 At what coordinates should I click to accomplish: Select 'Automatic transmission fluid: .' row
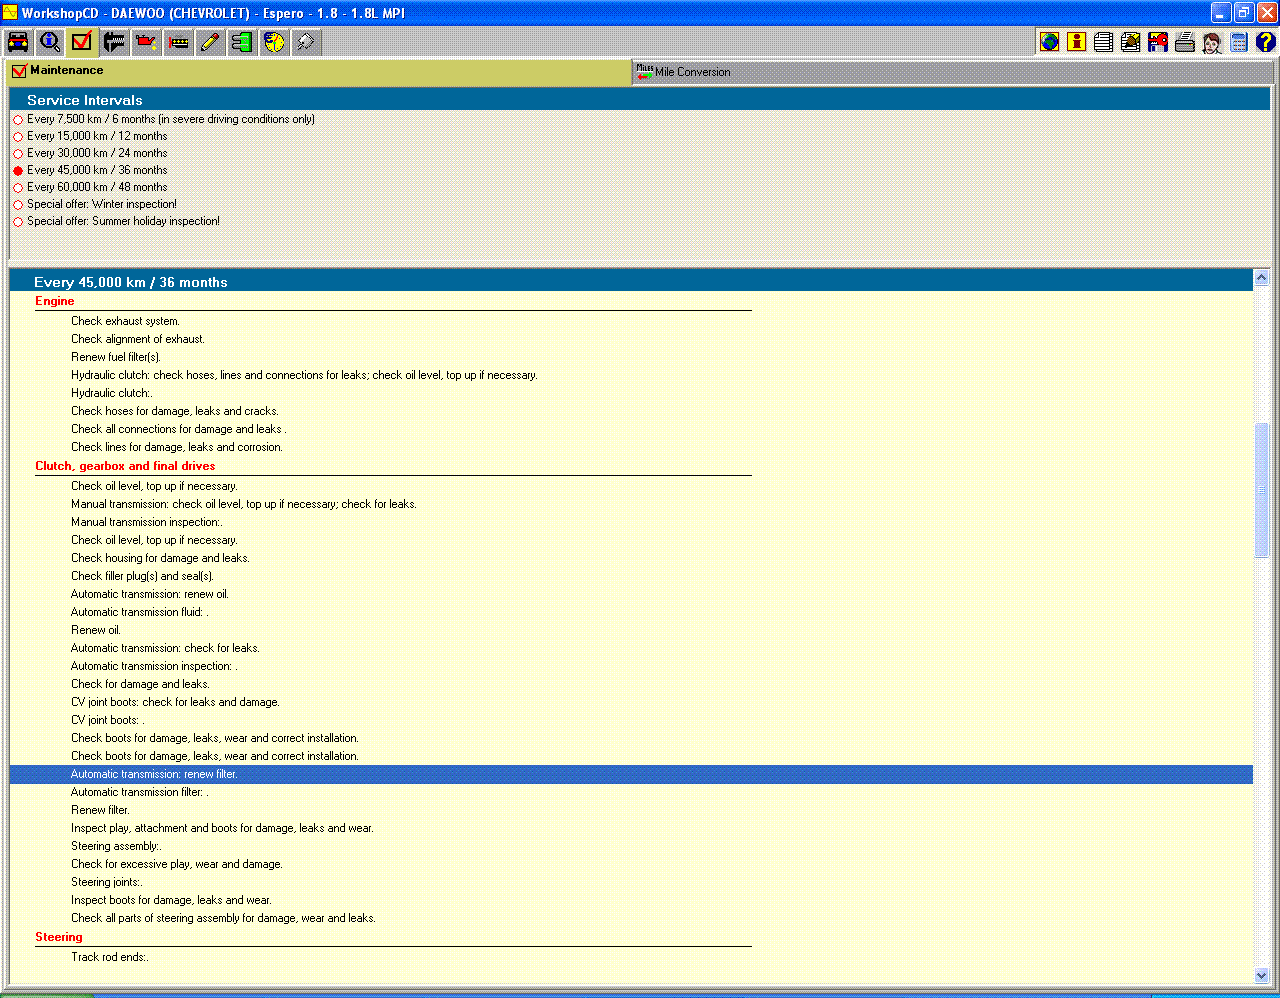click(x=631, y=612)
